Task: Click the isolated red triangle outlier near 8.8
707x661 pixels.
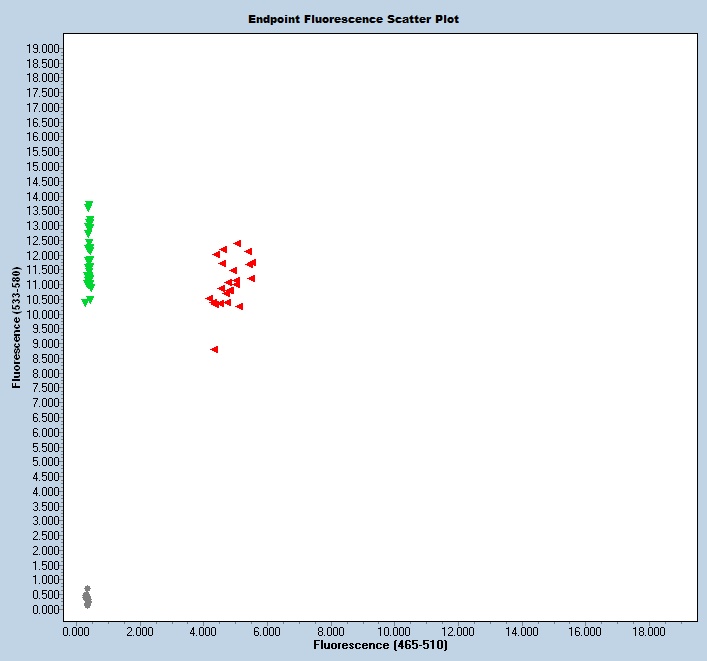Action: tap(214, 349)
